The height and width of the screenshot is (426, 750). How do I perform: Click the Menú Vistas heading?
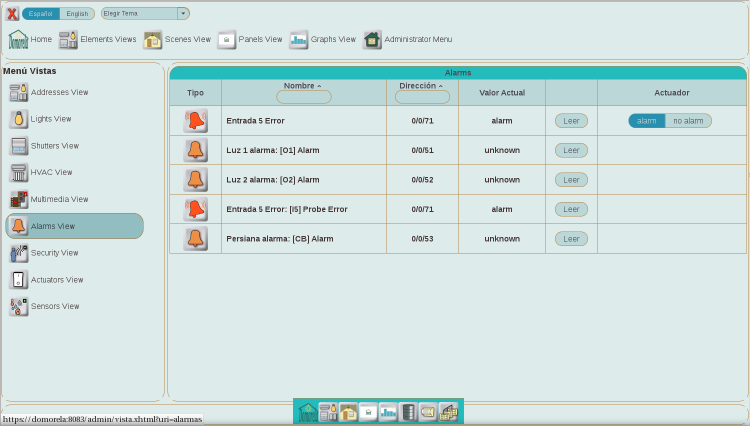point(30,71)
